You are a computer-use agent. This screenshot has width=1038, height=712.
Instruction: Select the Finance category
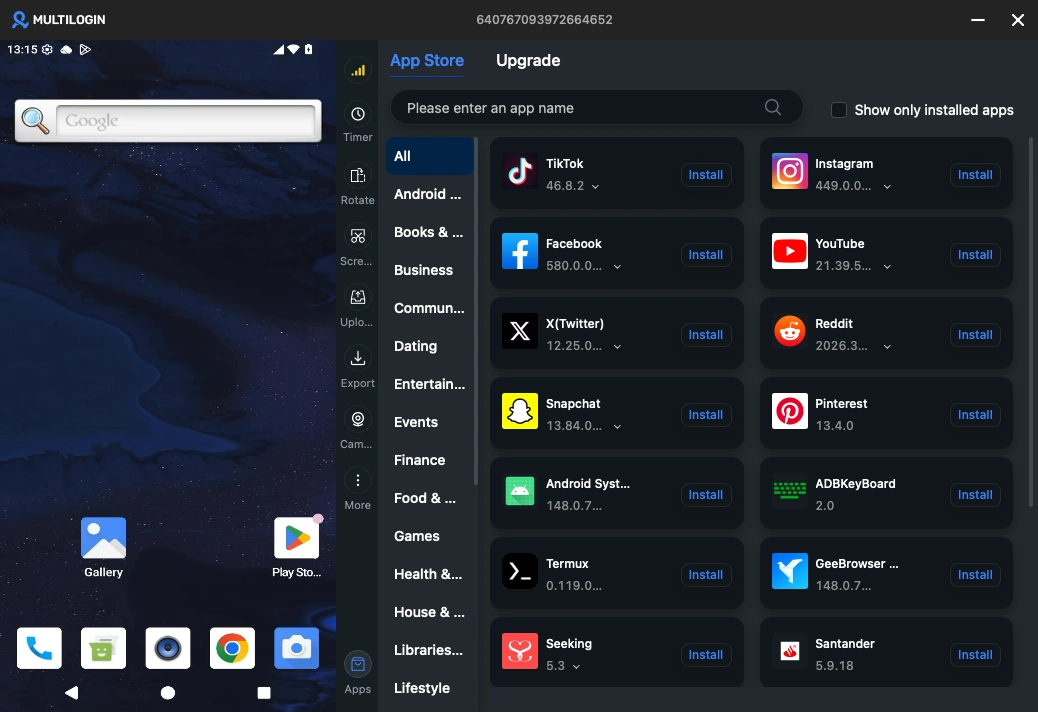pyautogui.click(x=430, y=460)
